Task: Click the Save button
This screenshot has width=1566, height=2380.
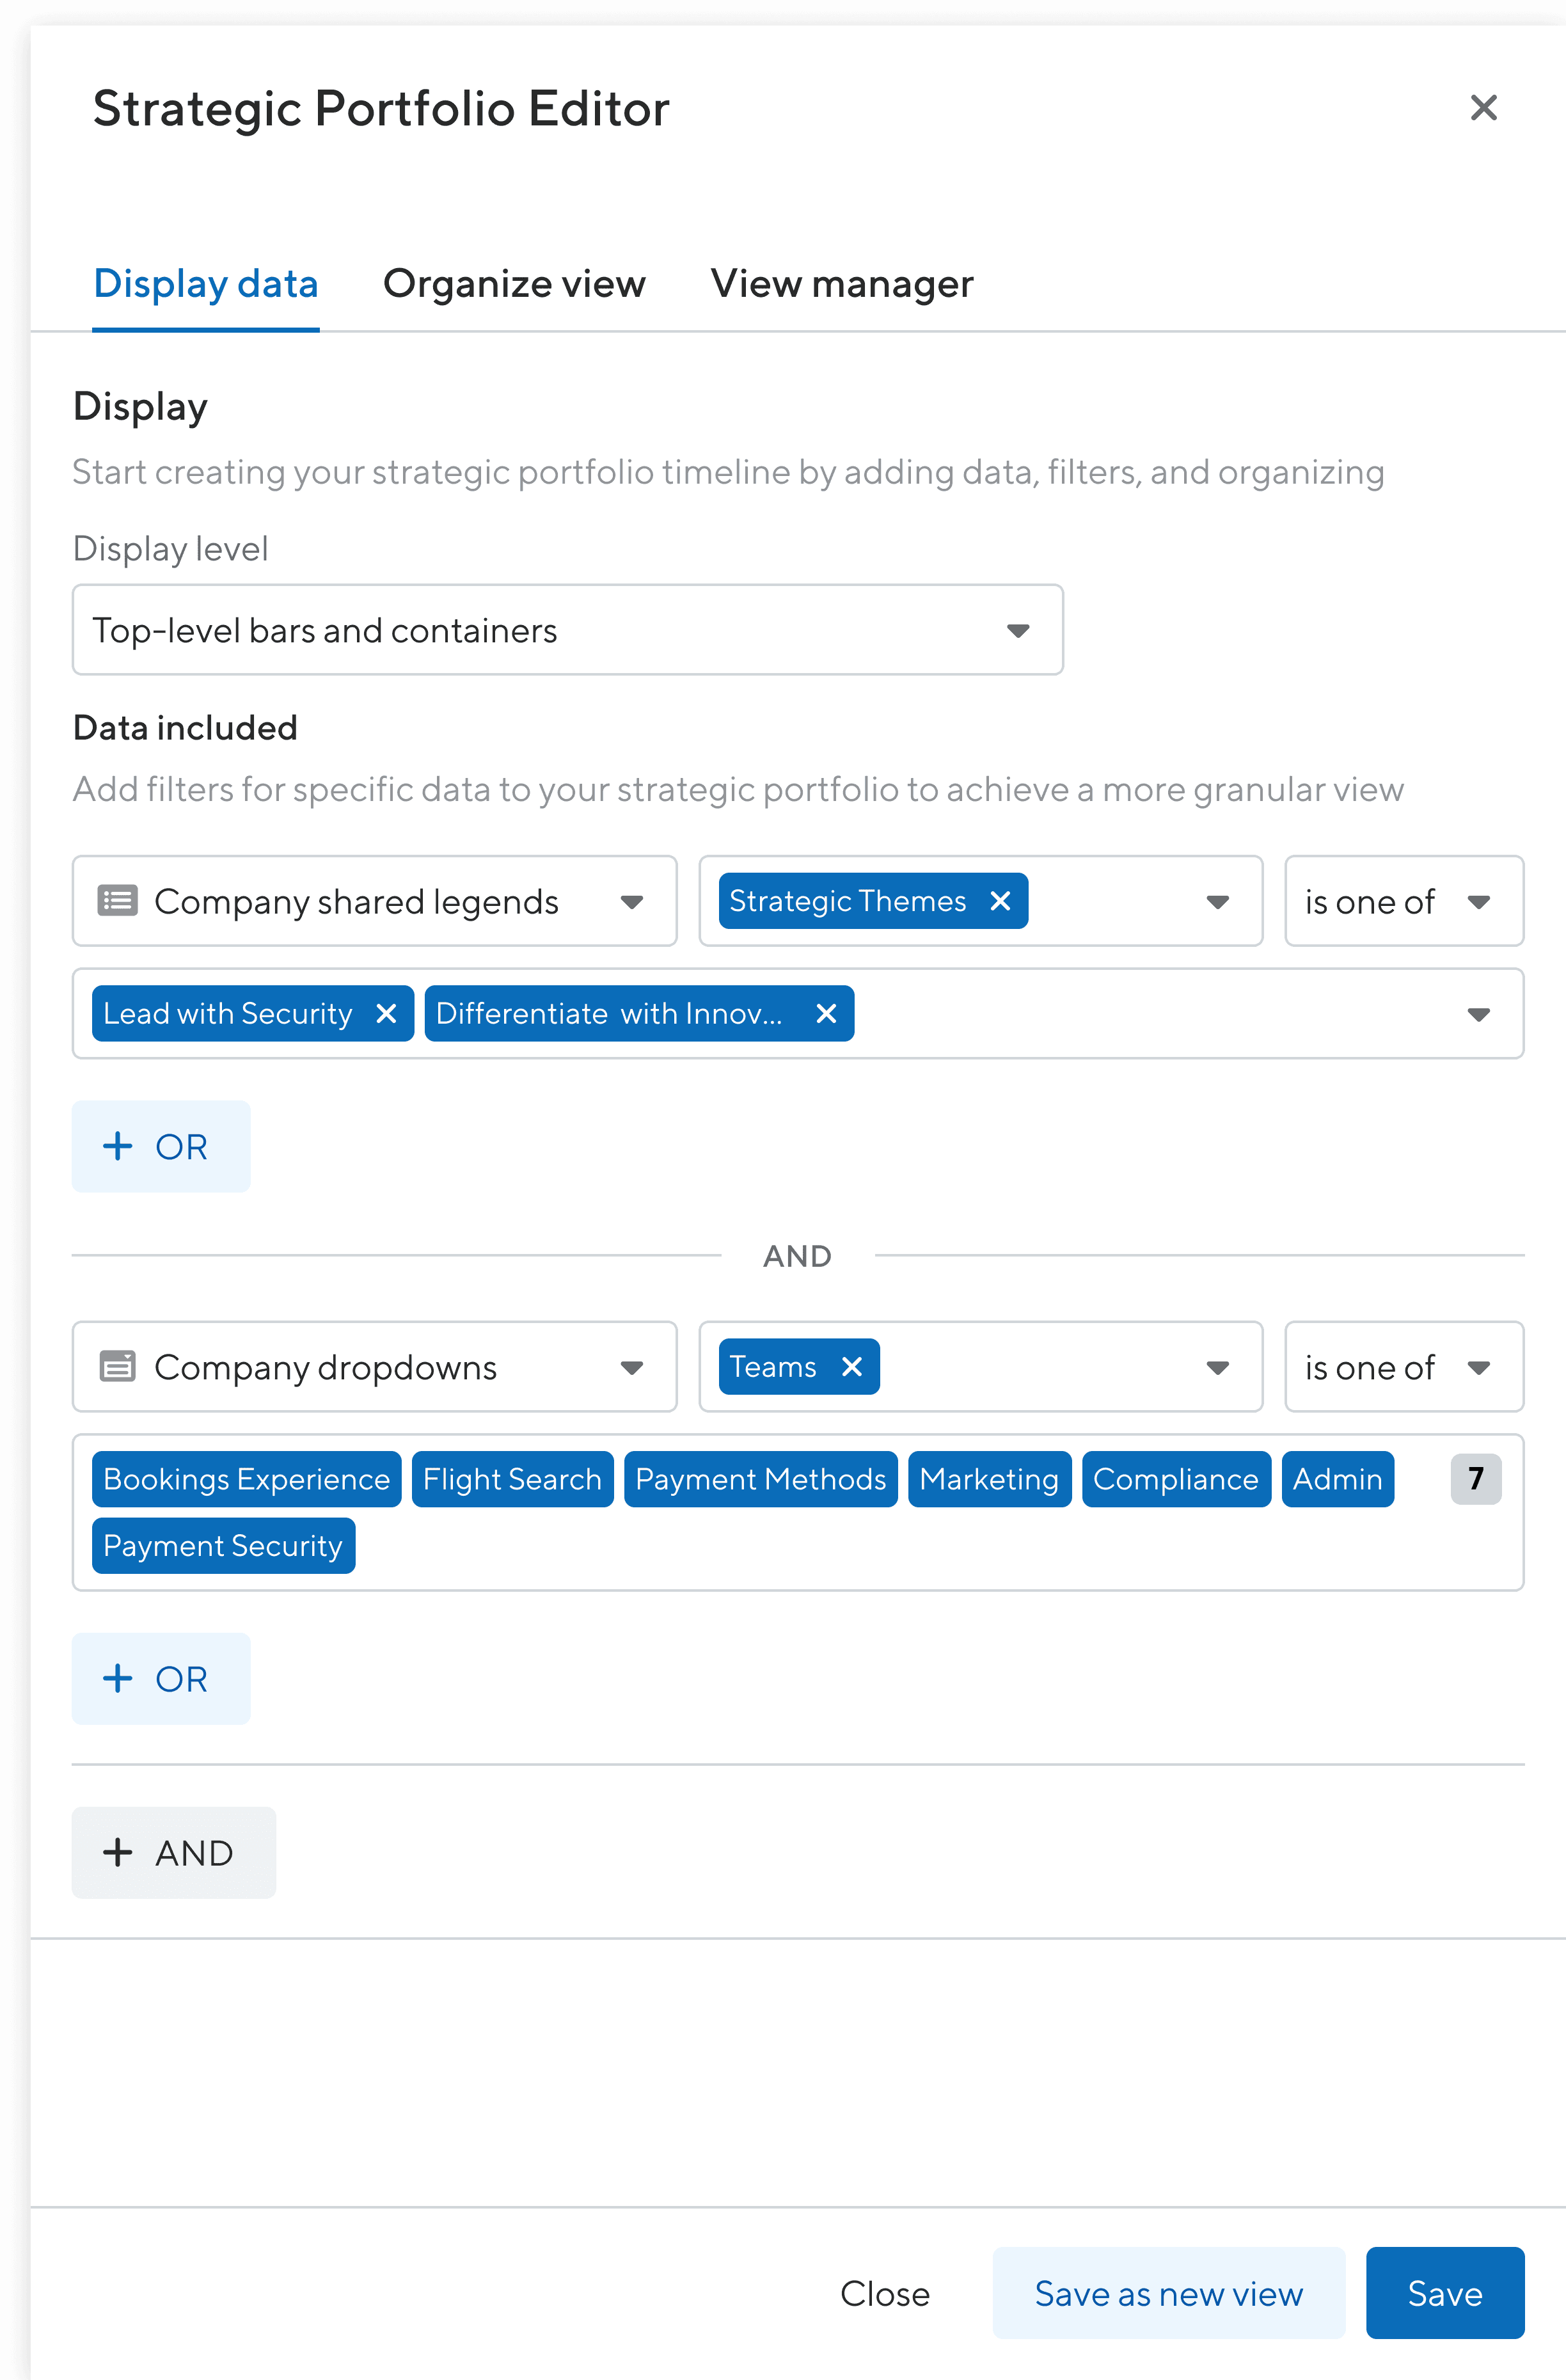Action: coord(1444,2293)
